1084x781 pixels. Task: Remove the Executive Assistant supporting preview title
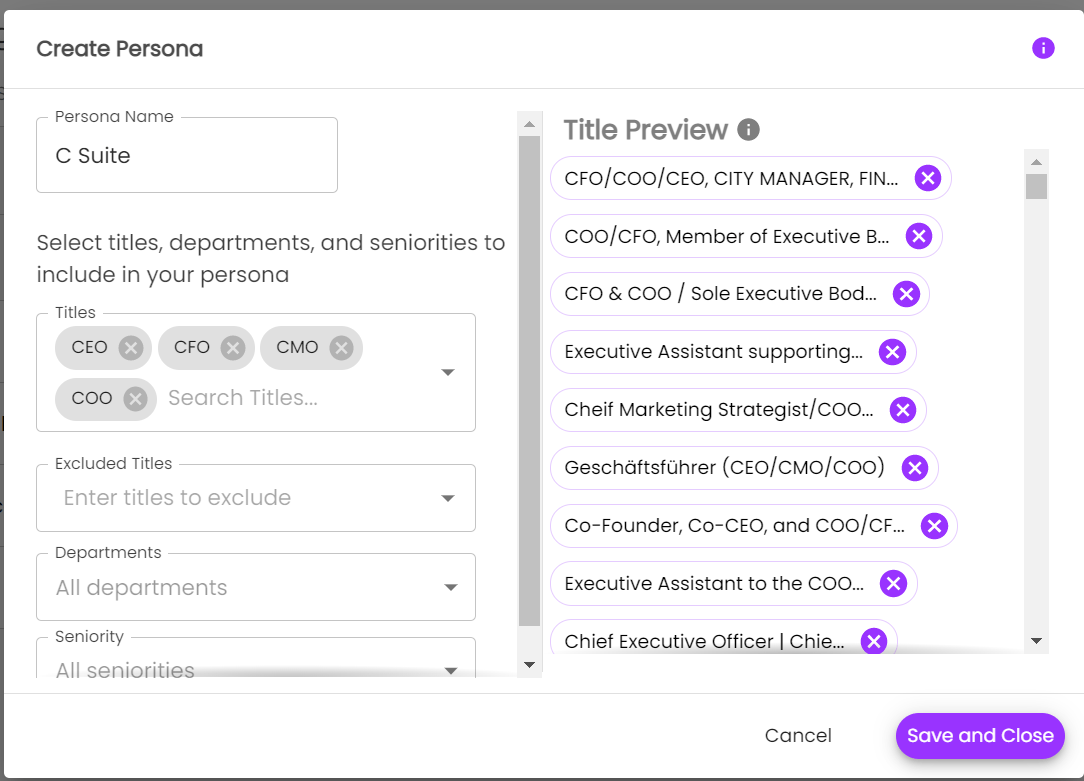pos(891,352)
